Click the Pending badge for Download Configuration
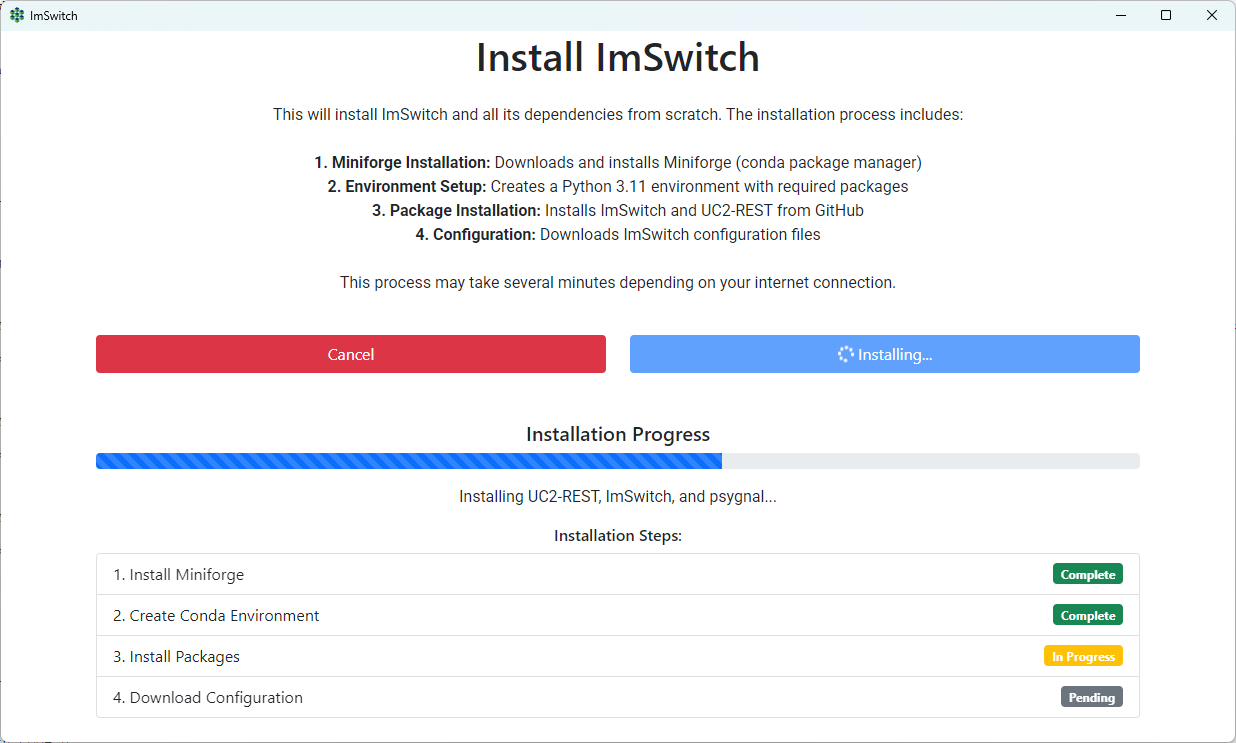 point(1092,697)
